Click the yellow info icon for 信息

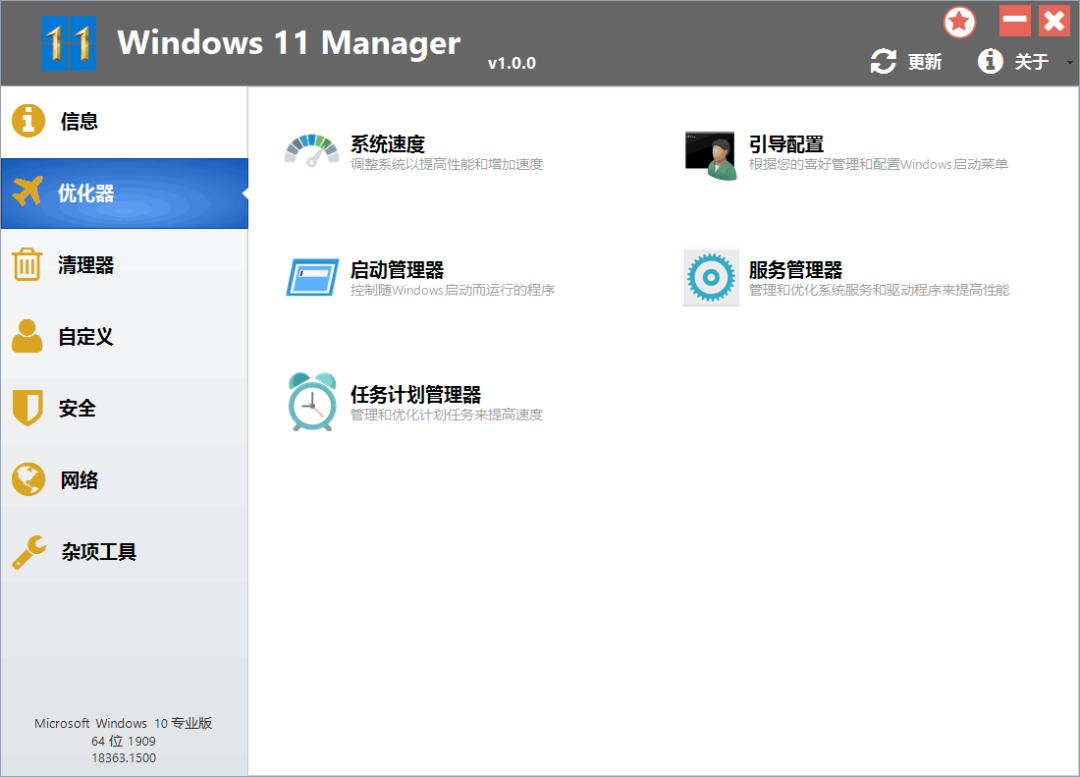click(28, 121)
